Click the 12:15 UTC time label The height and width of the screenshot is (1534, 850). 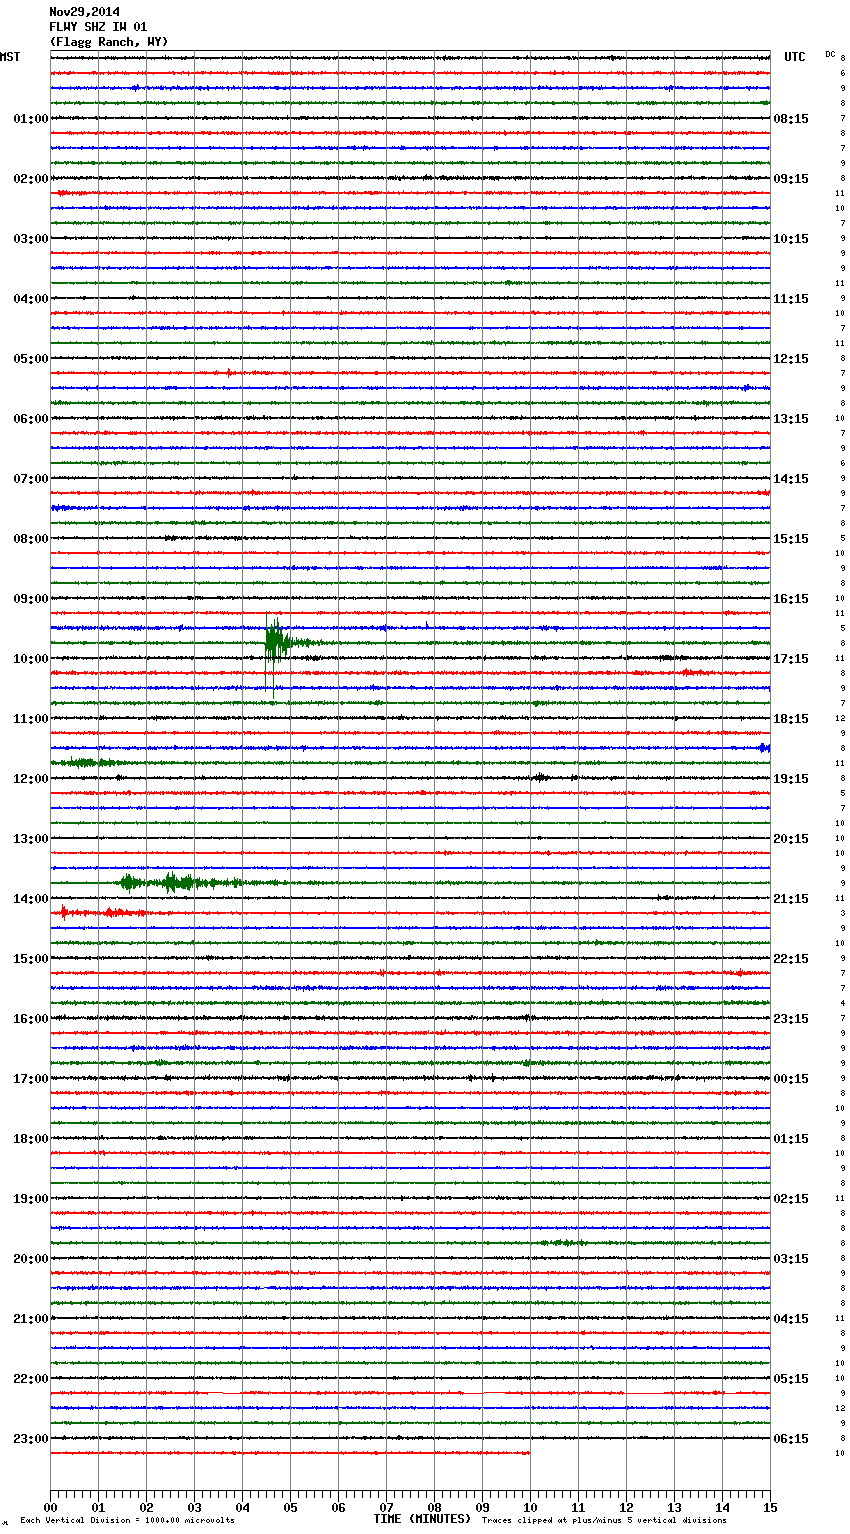click(x=791, y=359)
